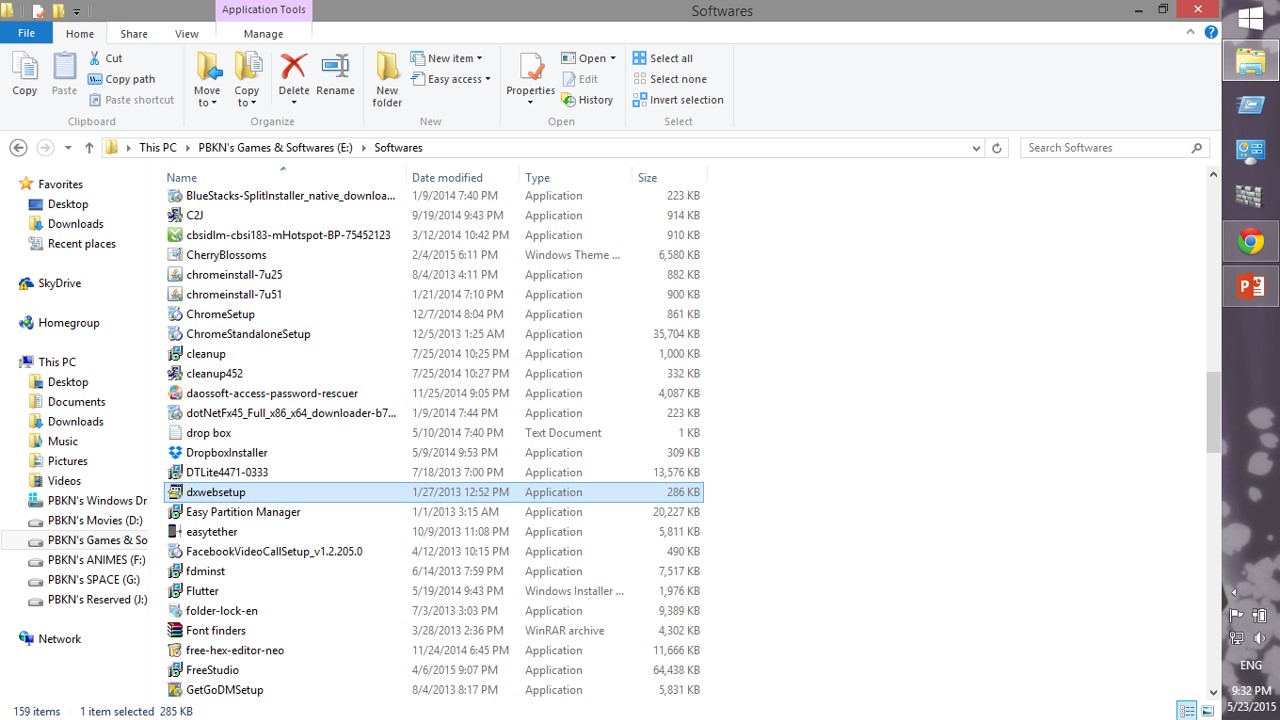The width and height of the screenshot is (1280, 720).
Task: Click the Move to icon
Action: pyautogui.click(x=207, y=78)
